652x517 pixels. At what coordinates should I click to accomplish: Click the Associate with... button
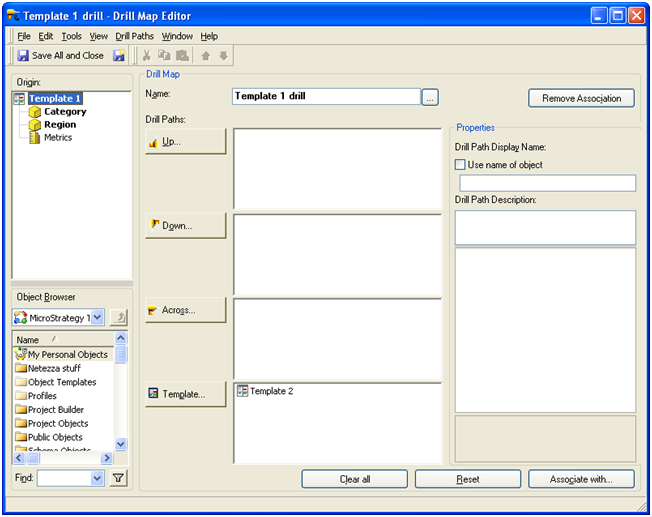pyautogui.click(x=581, y=479)
